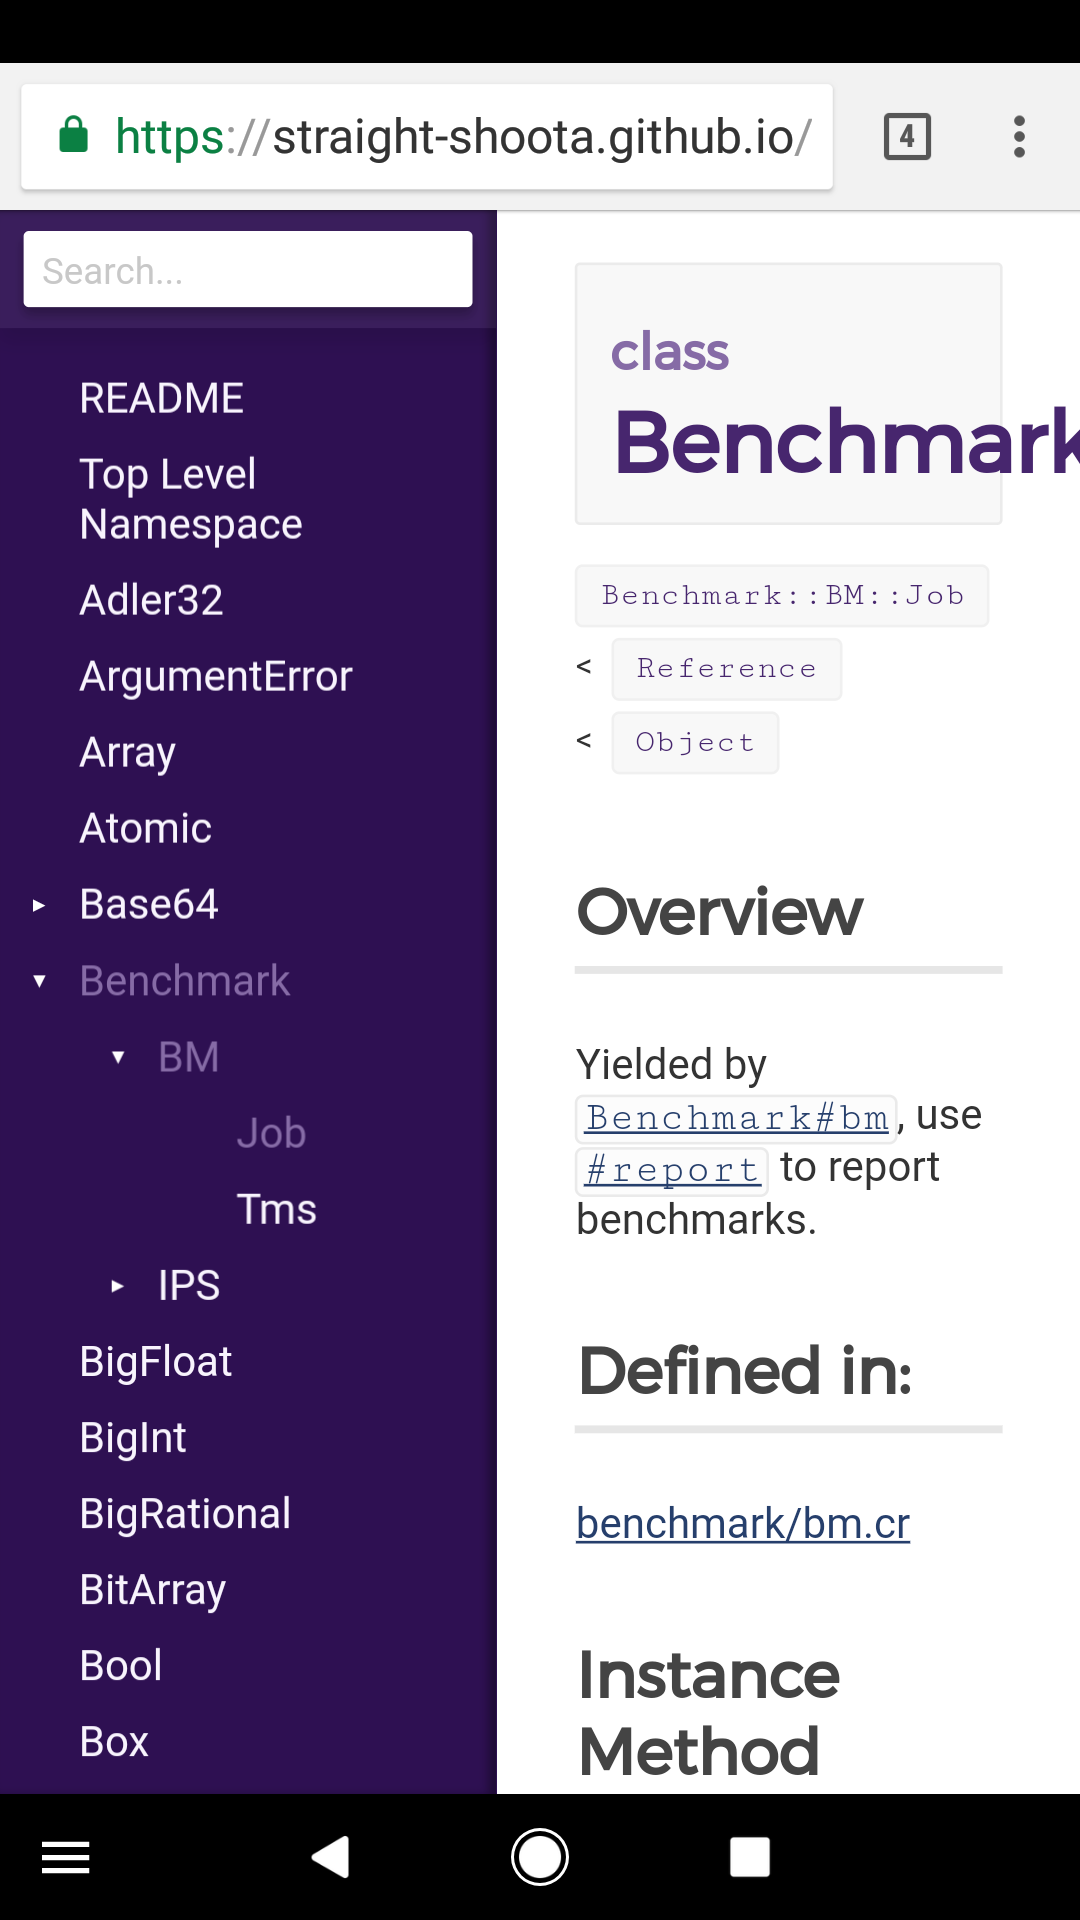
Task: Open BigInt in the sidebar
Action: point(133,1438)
